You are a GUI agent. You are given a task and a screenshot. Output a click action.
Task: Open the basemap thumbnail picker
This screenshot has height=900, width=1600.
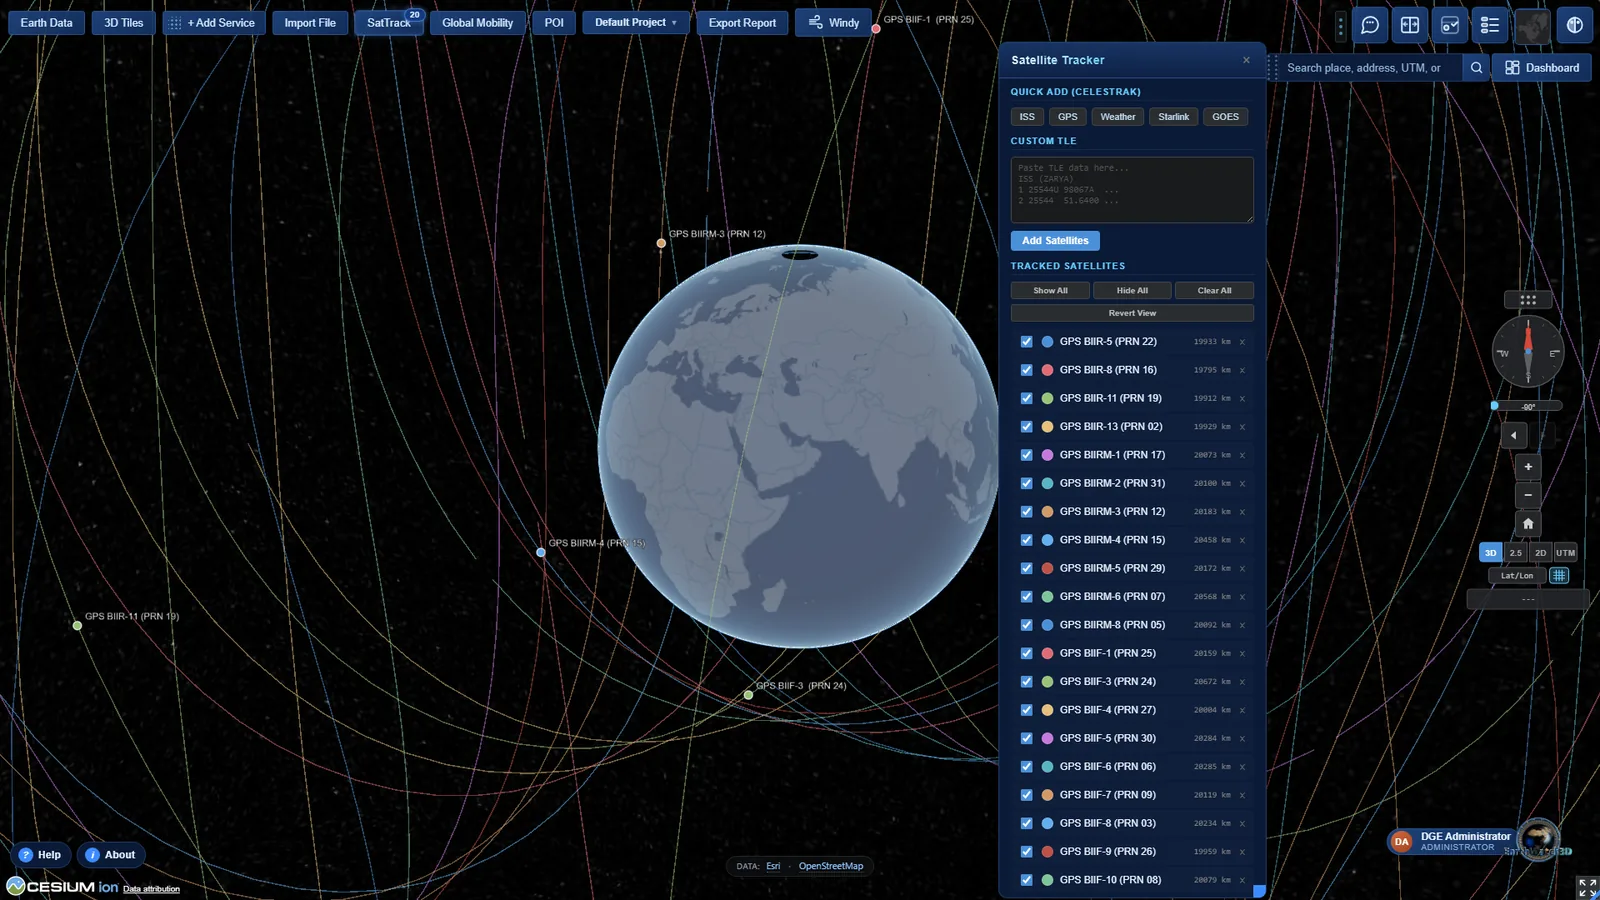point(1531,25)
